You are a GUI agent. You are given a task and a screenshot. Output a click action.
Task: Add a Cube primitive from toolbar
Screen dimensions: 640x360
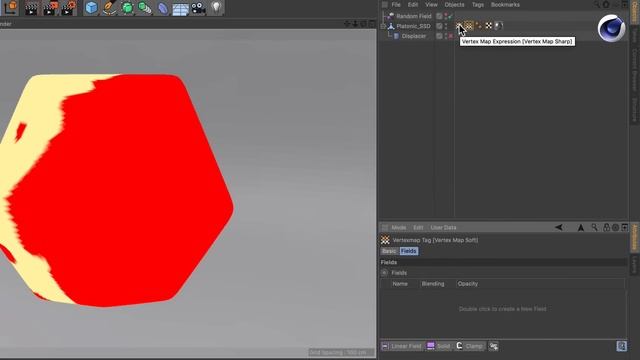tap(91, 7)
